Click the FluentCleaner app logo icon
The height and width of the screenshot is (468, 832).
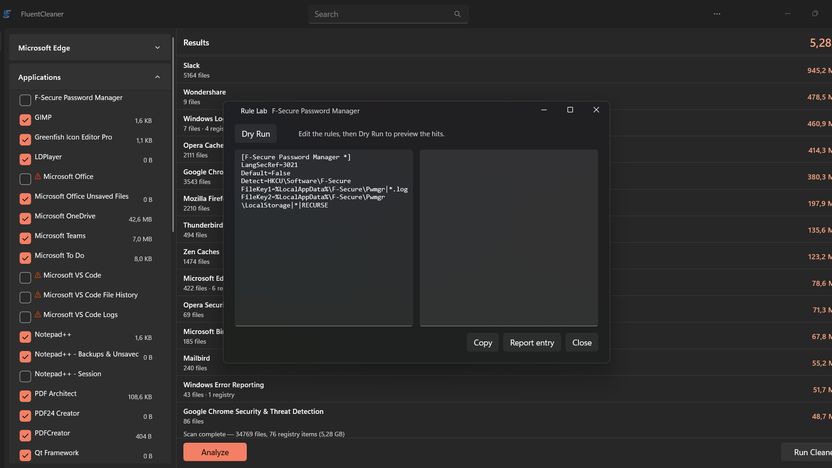click(x=7, y=14)
